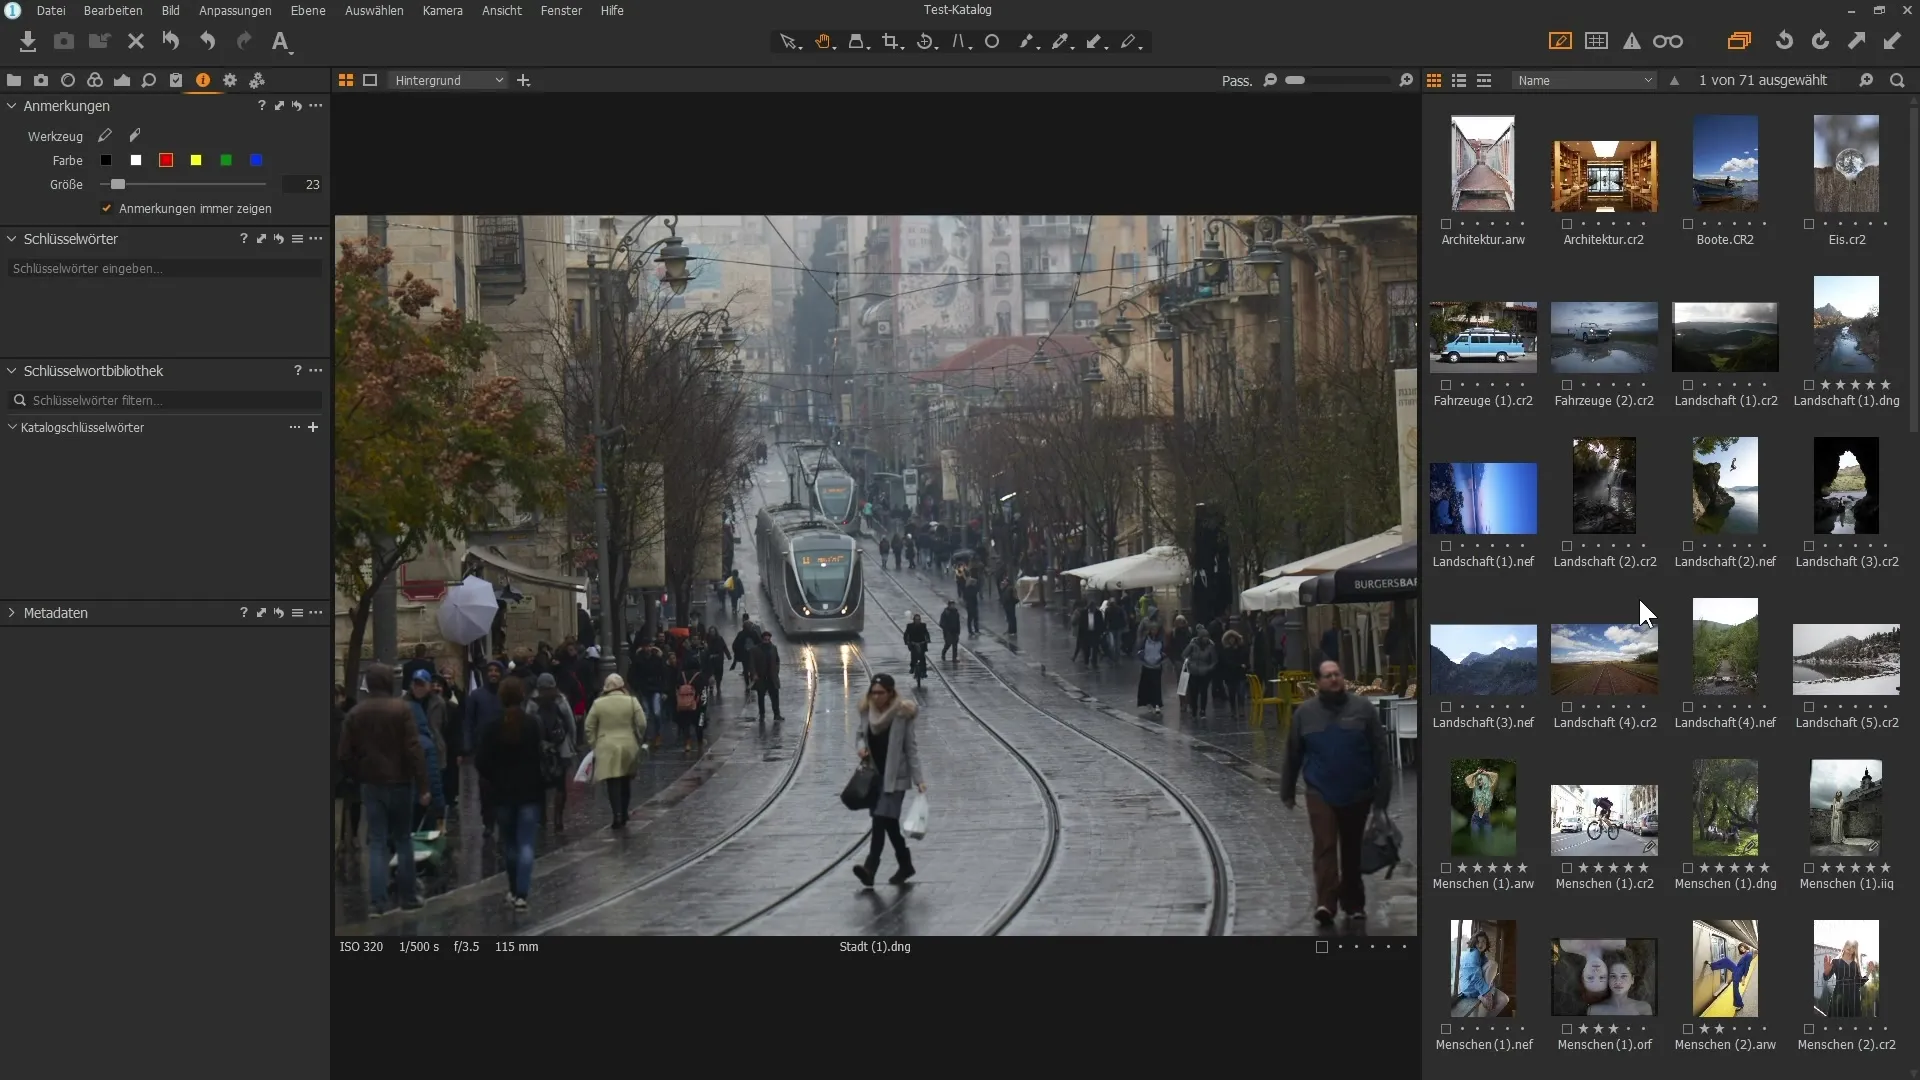The image size is (1920, 1080).
Task: Collapse the Anmerkungen panel
Action: (12, 105)
